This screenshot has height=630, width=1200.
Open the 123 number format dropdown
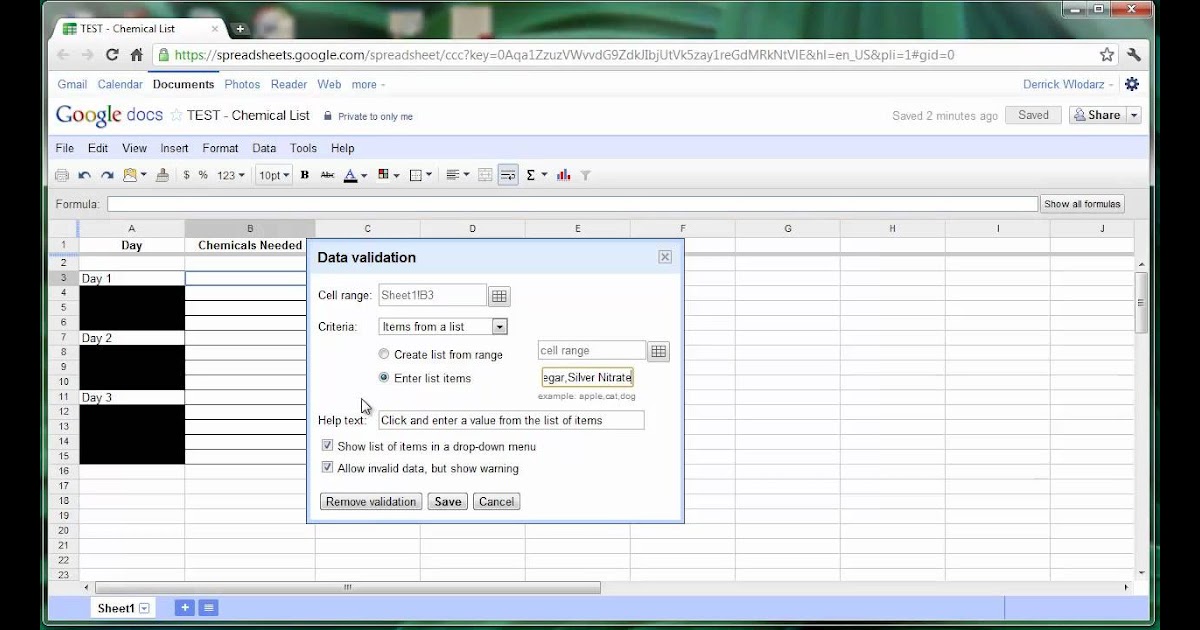click(231, 175)
